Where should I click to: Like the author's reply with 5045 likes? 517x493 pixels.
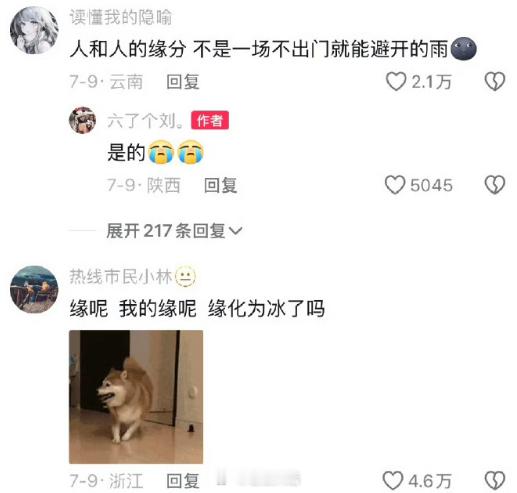pyautogui.click(x=395, y=185)
